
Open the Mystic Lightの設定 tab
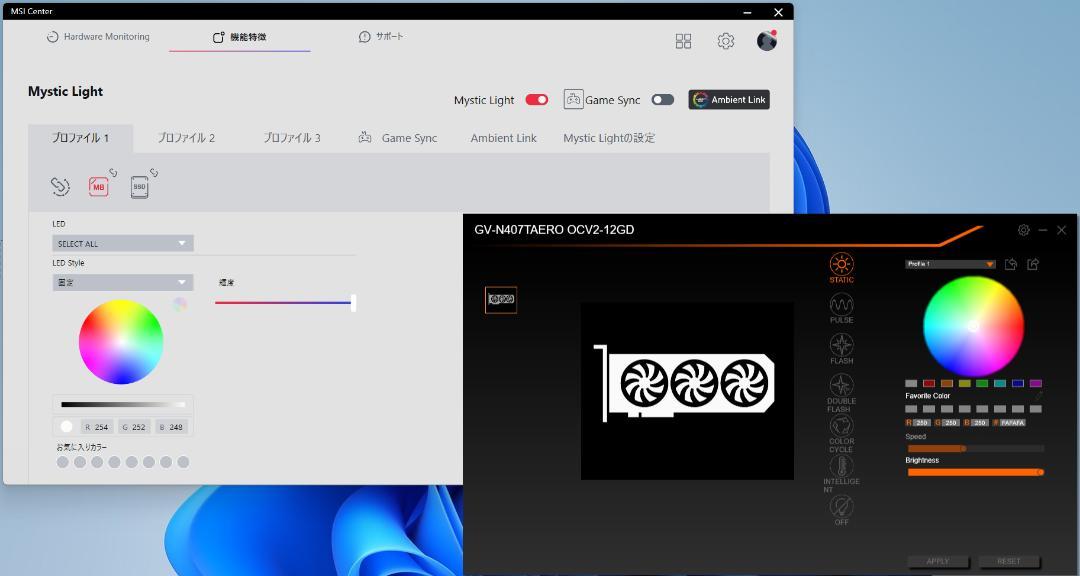[x=609, y=138]
